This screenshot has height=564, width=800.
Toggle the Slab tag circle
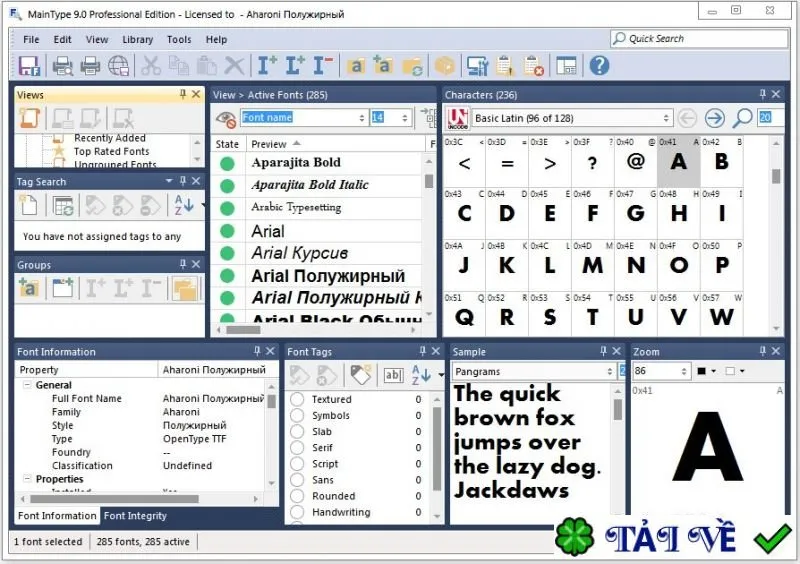pyautogui.click(x=297, y=432)
